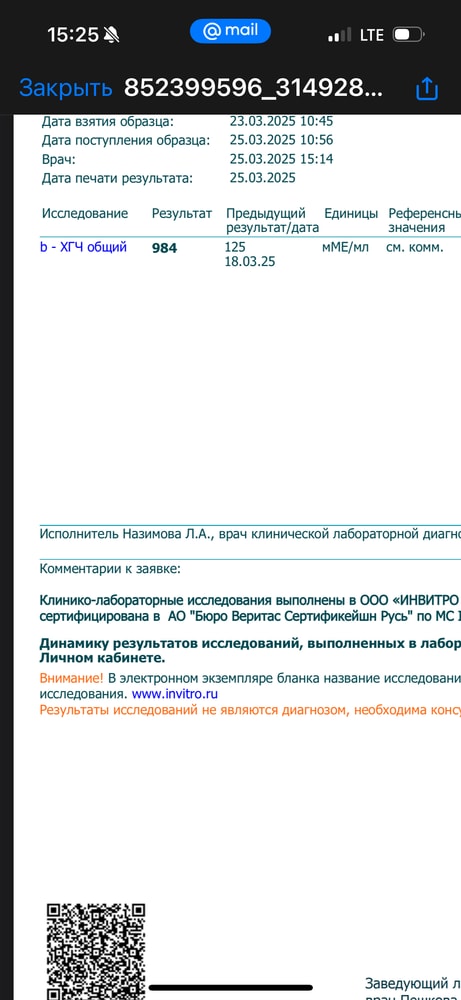461x1000 pixels.
Task: Tap the battery indicator icon
Action: pos(408,34)
